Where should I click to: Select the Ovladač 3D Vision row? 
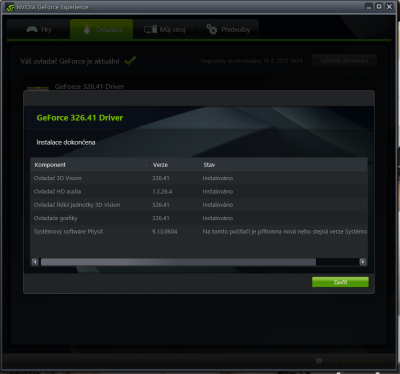pos(199,178)
